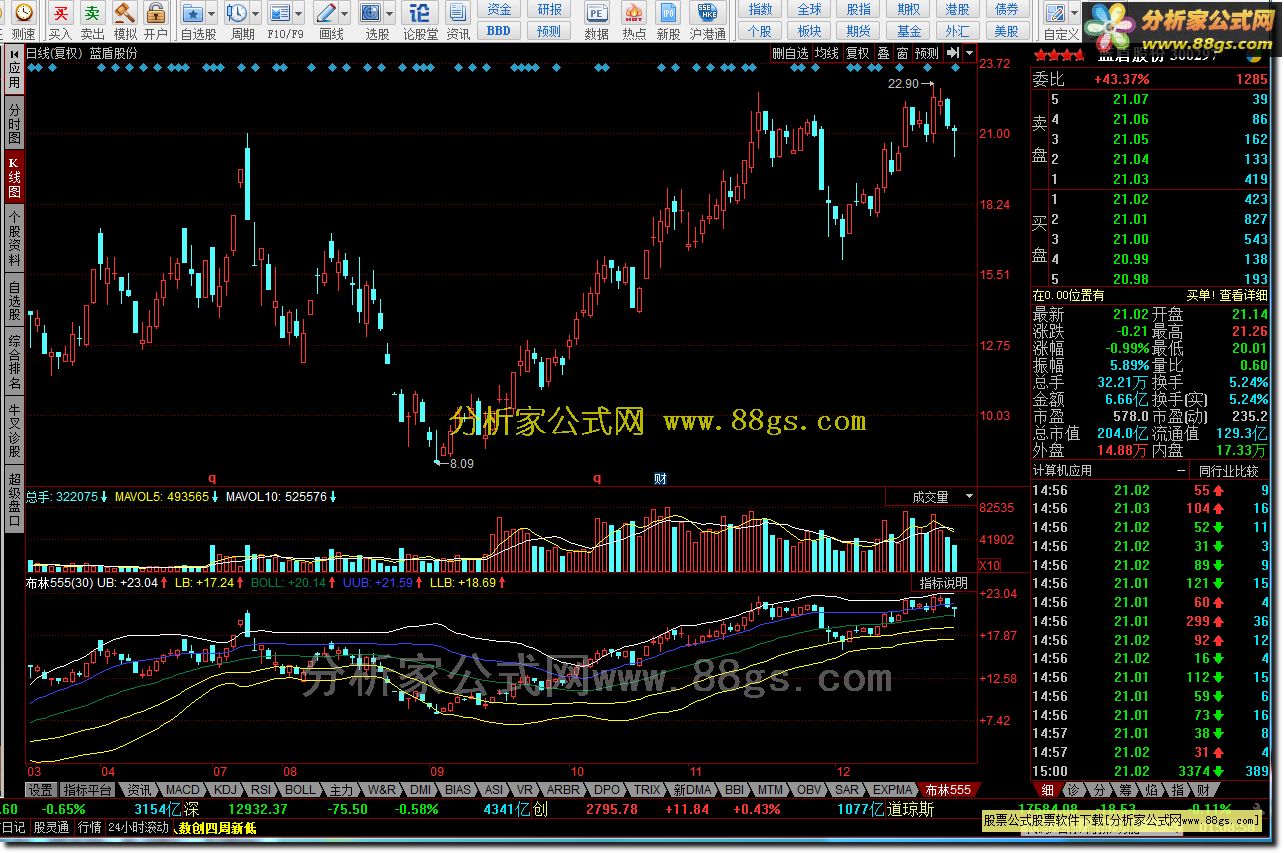Image resolution: width=1284 pixels, height=853 pixels.
Task: Expand the 自选股 dropdown arrow
Action: click(212, 13)
